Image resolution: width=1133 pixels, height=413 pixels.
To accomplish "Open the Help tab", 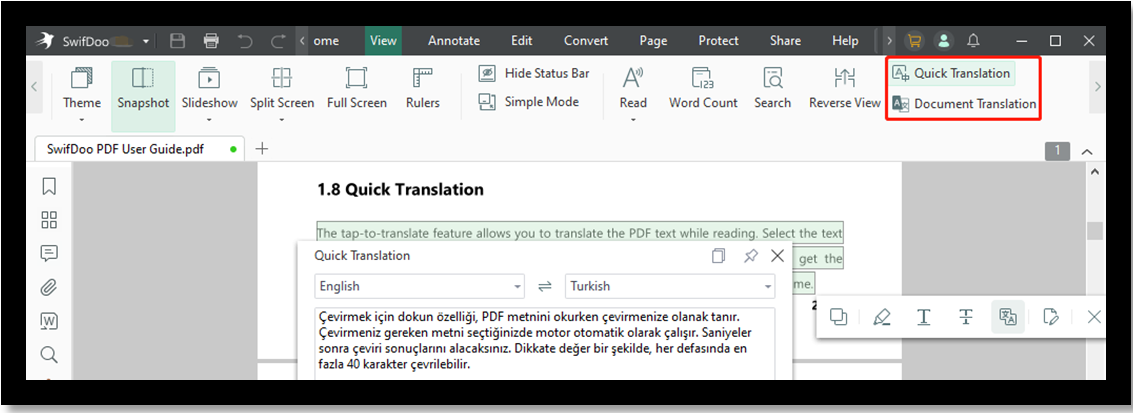I will 845,40.
